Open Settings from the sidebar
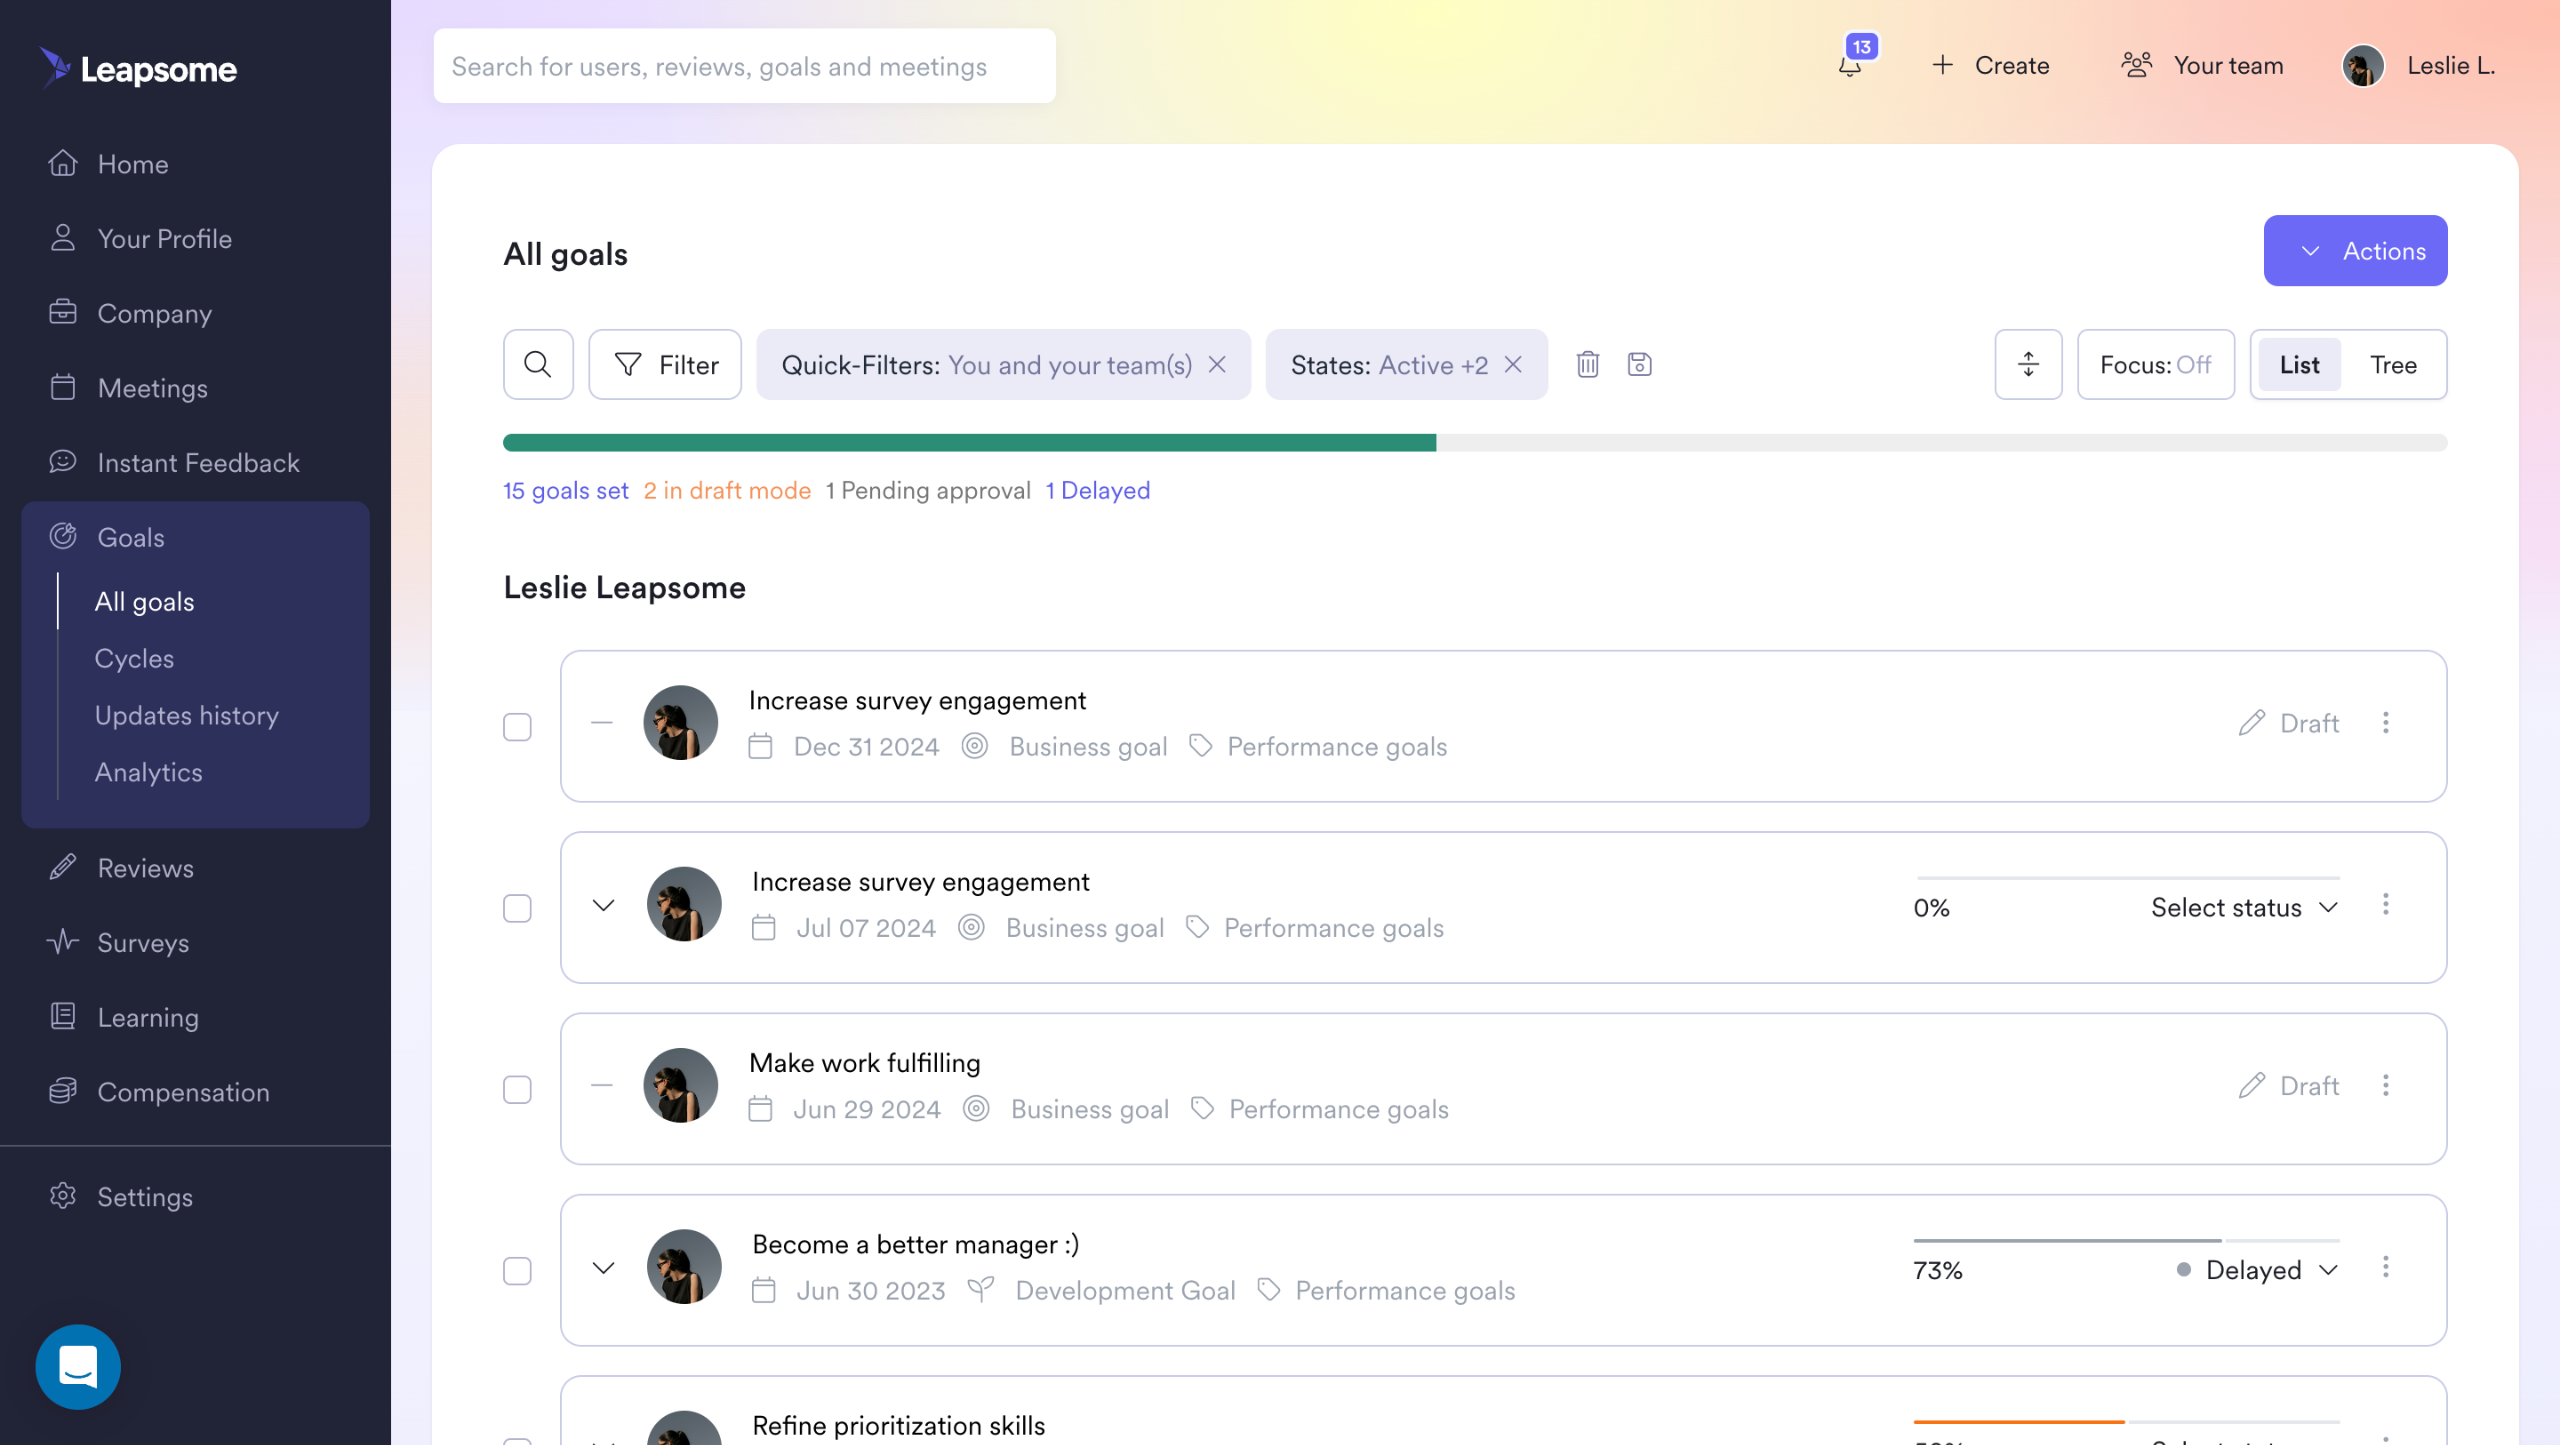The image size is (2560, 1445). [x=144, y=1197]
